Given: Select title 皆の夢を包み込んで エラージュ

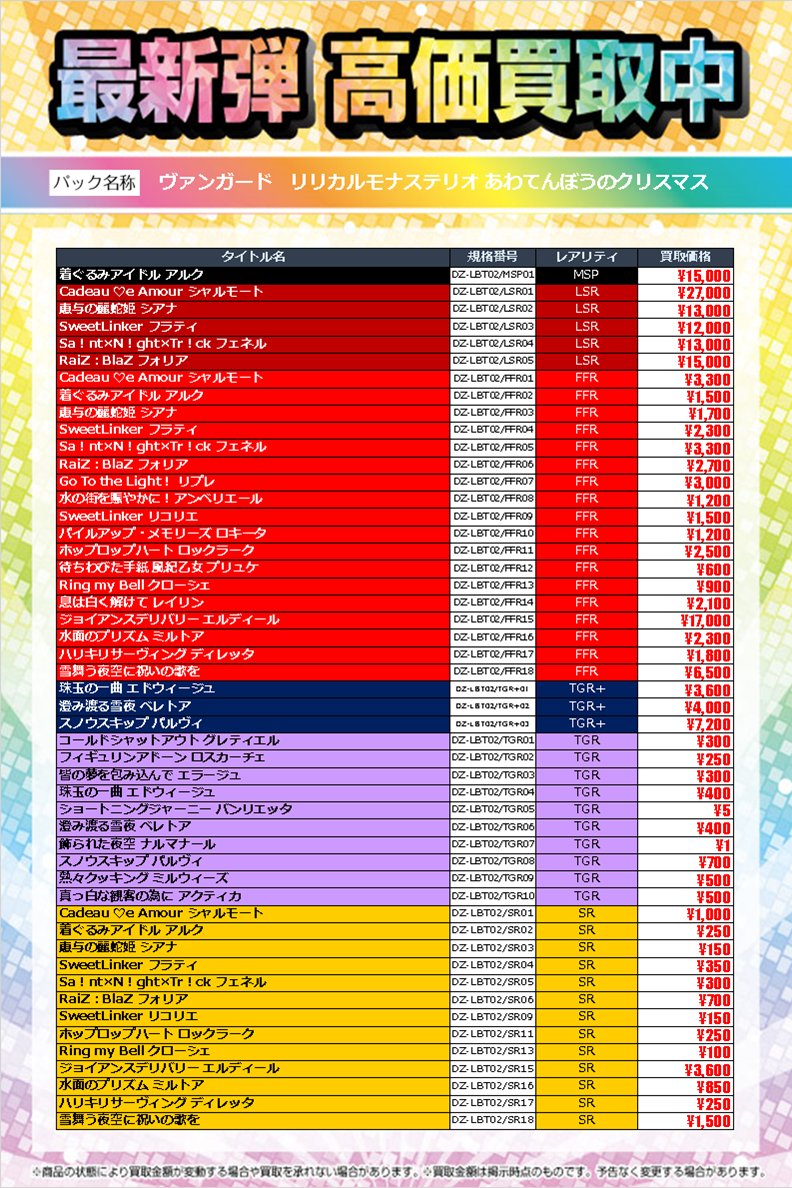Looking at the screenshot, I should pos(149,775).
